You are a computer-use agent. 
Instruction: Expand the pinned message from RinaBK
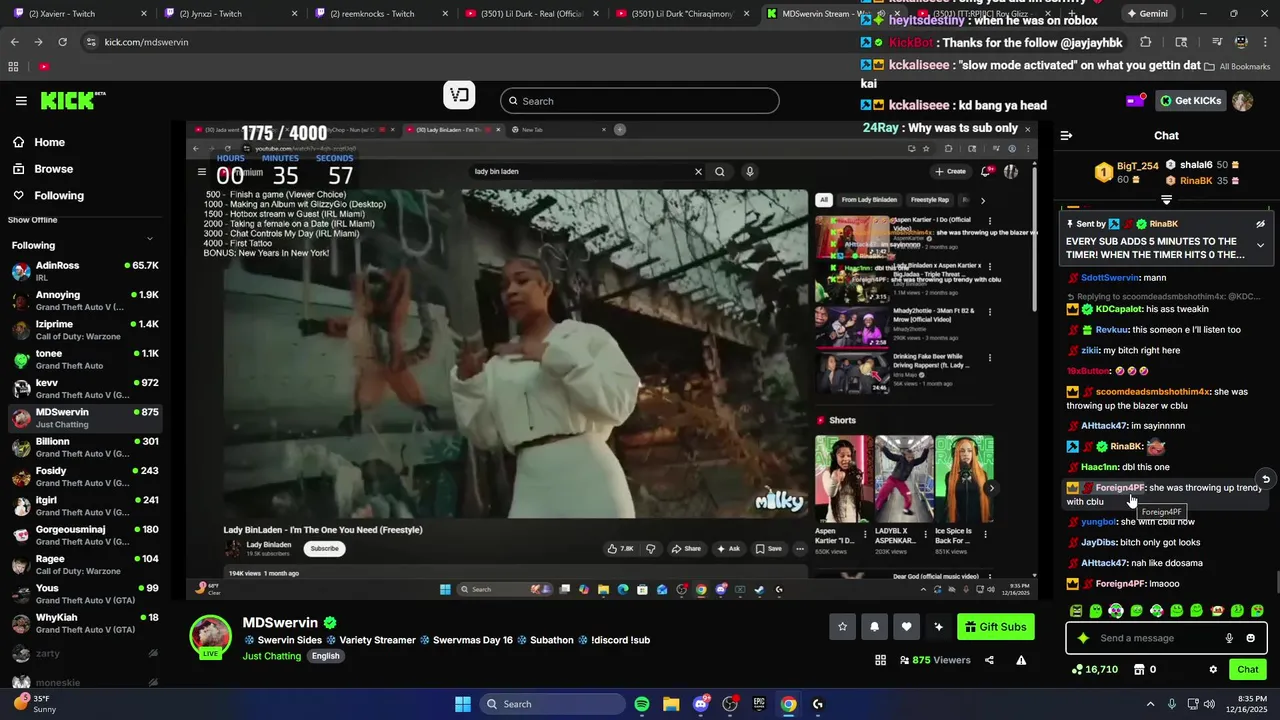(1260, 245)
